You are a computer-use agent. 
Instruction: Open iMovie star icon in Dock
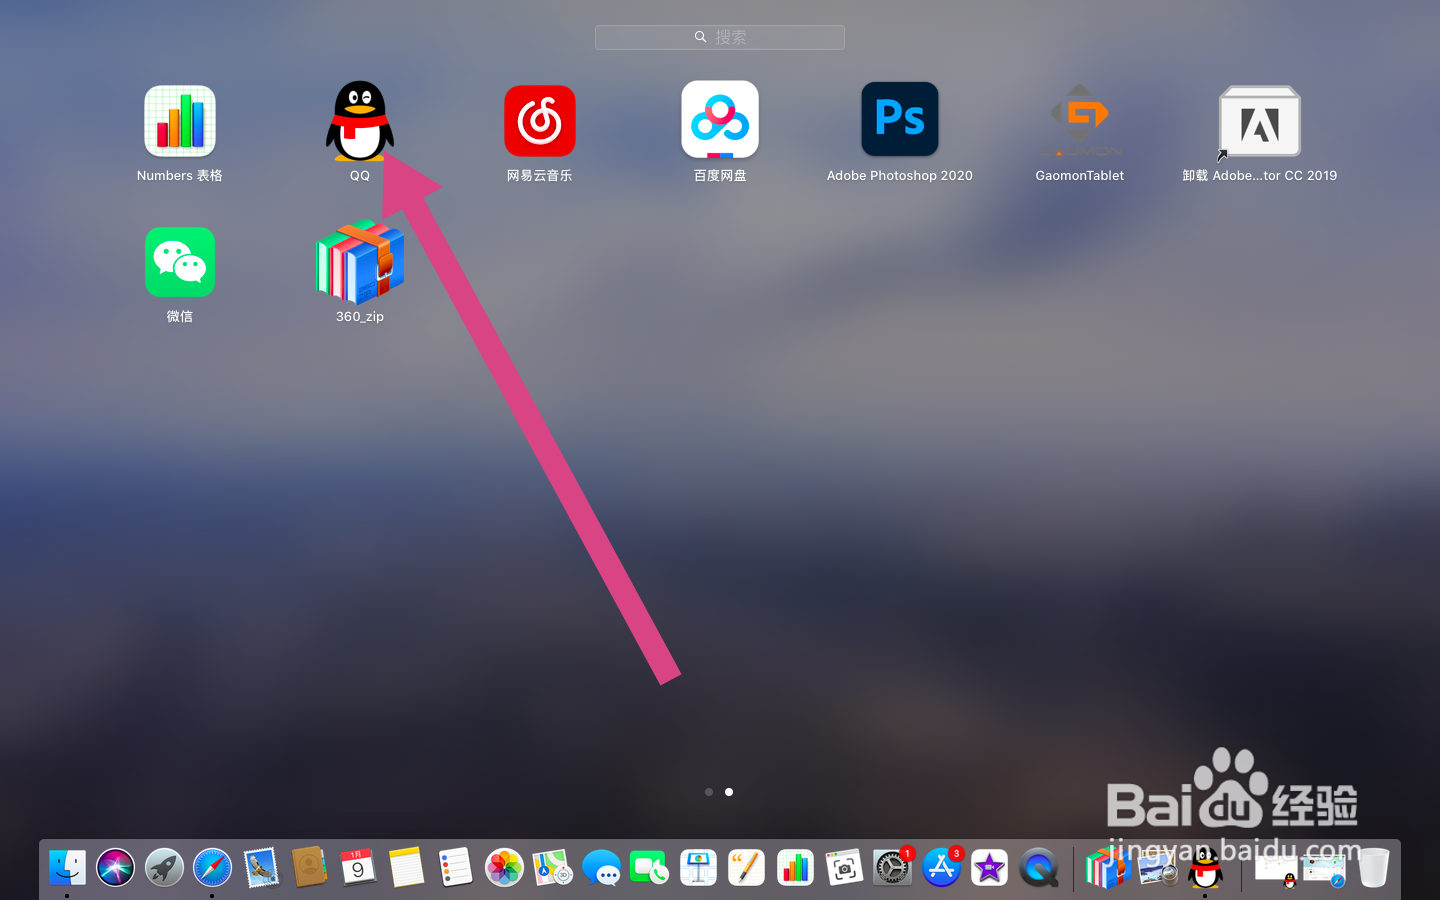coord(989,868)
